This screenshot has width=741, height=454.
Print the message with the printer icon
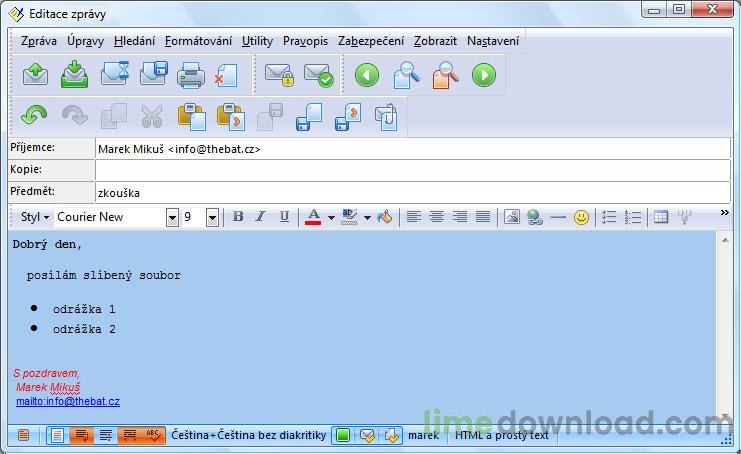pyautogui.click(x=191, y=75)
